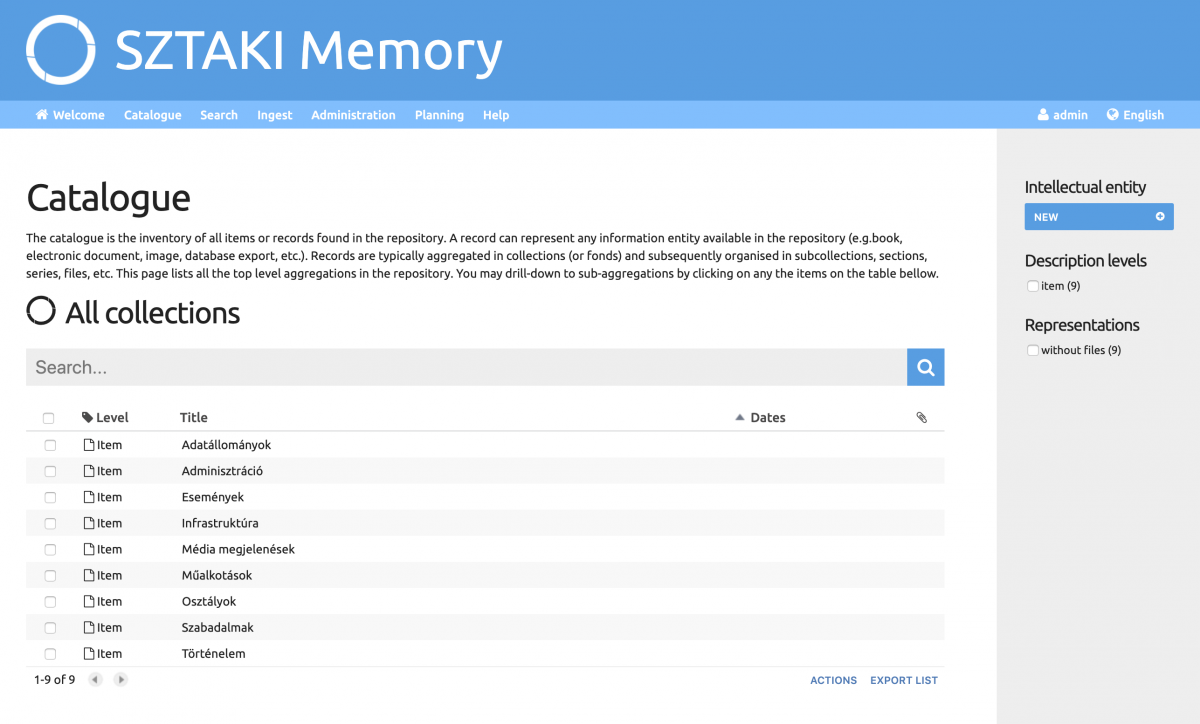This screenshot has height=724, width=1200.
Task: Open the Help menu
Action: click(496, 115)
